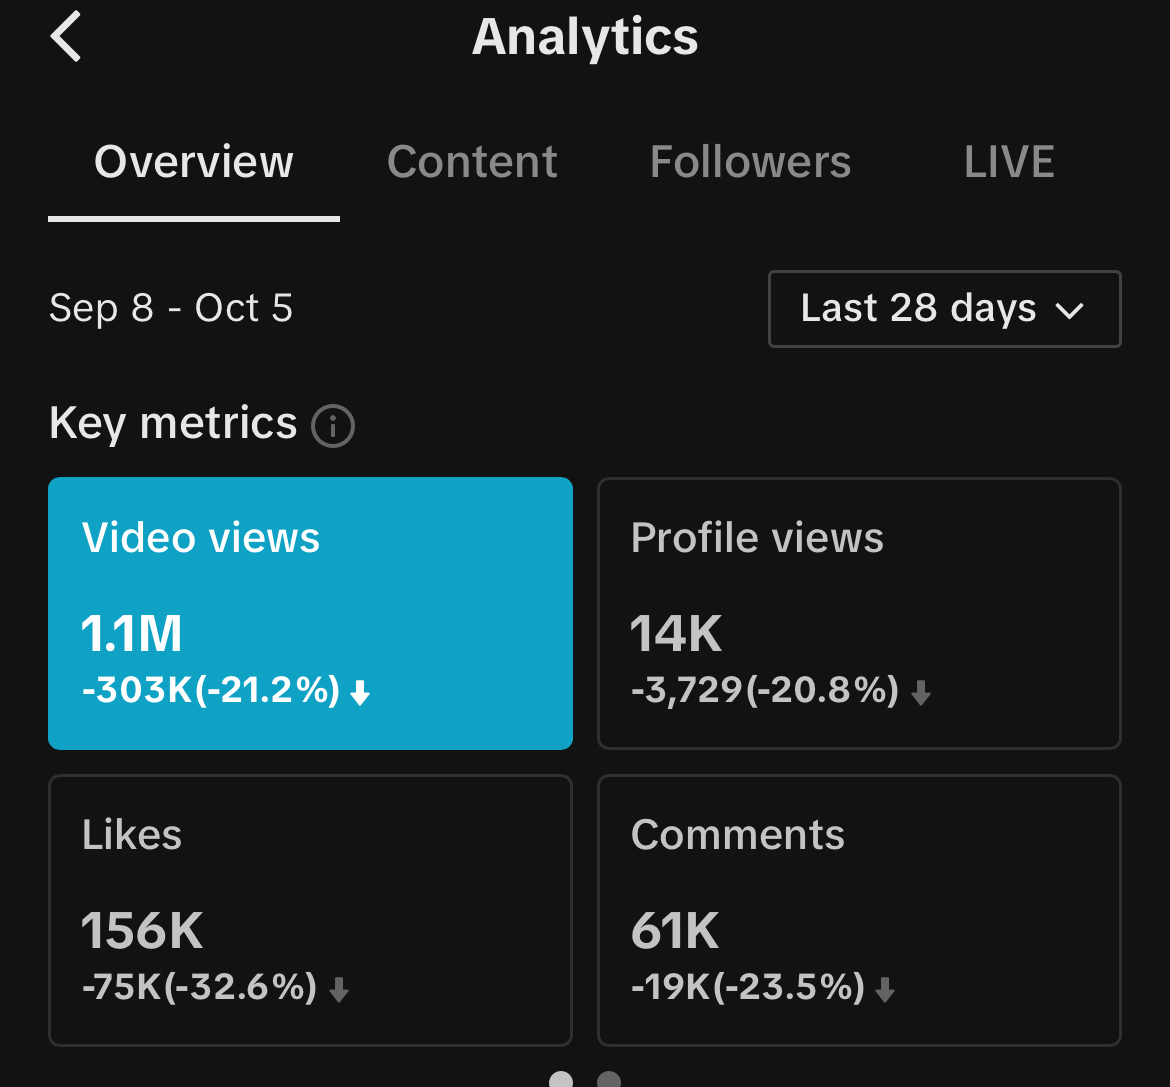Open Key metrics info icon
The height and width of the screenshot is (1087, 1170).
coord(333,426)
